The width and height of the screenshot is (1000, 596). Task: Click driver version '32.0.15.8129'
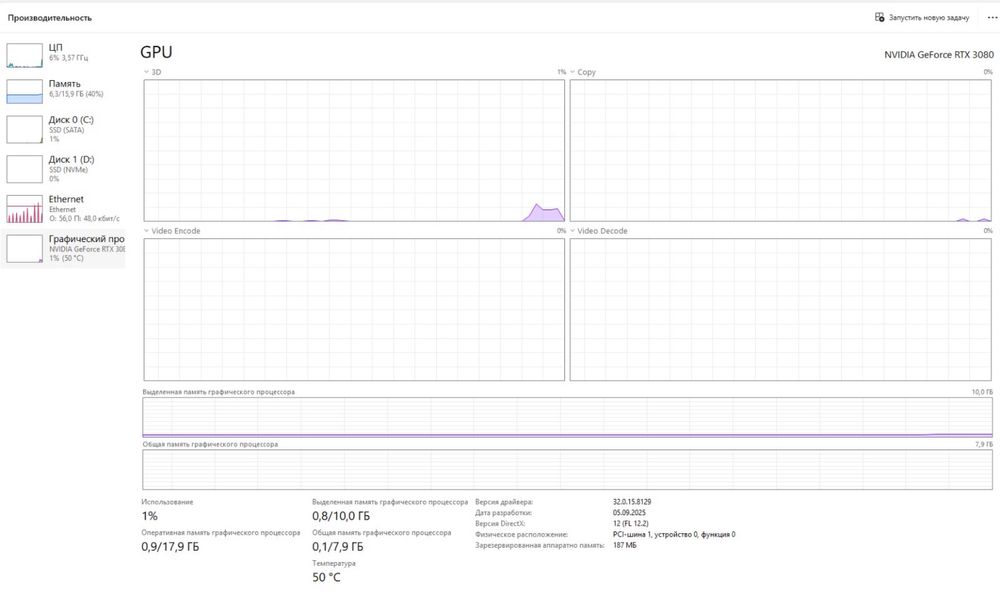632,502
